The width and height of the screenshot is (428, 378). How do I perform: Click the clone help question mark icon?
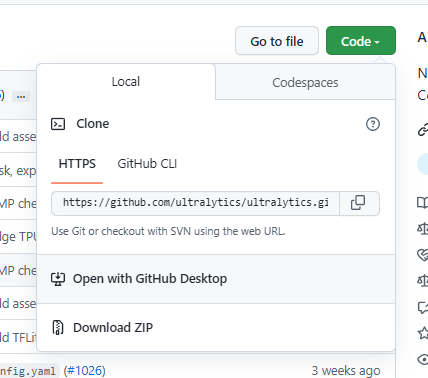pyautogui.click(x=373, y=124)
